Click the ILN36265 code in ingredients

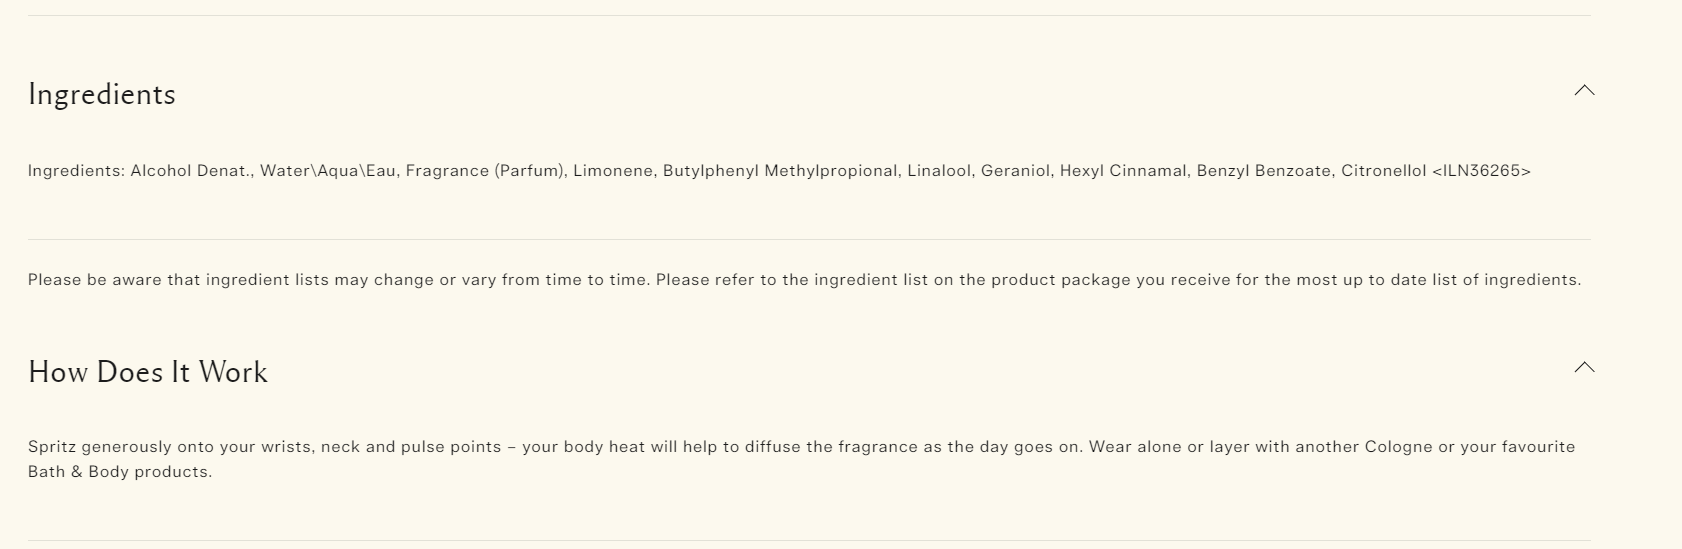1481,171
